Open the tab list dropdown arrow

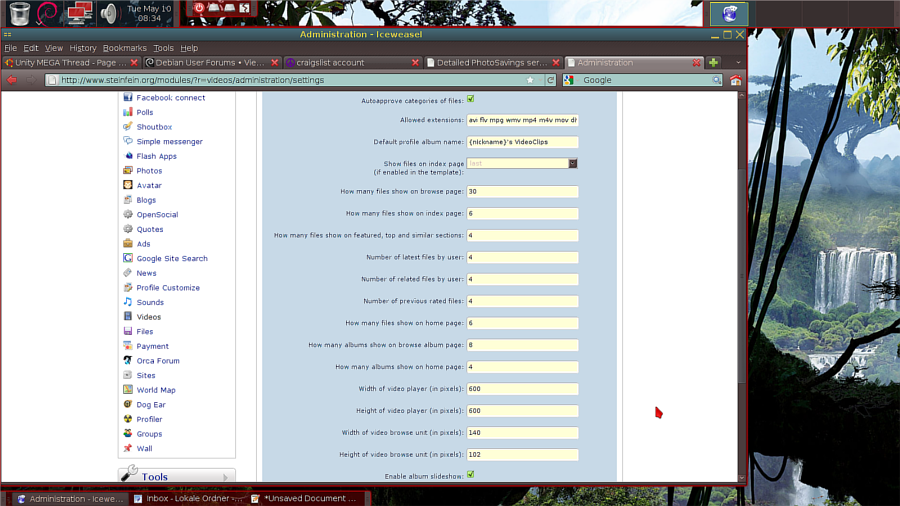[x=737, y=62]
